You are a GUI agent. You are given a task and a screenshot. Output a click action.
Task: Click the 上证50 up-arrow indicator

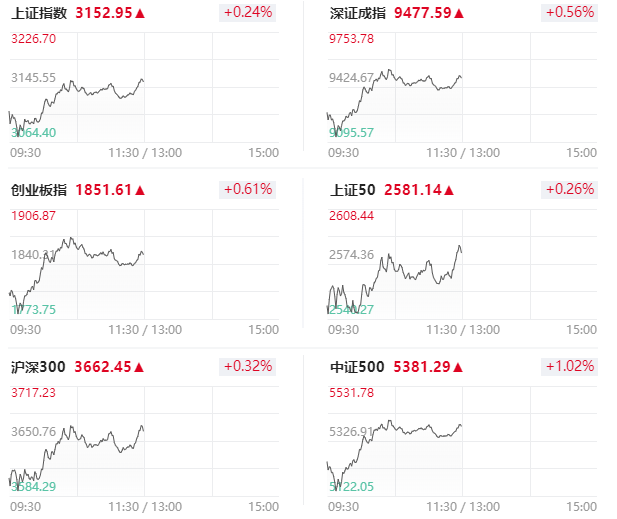point(449,190)
